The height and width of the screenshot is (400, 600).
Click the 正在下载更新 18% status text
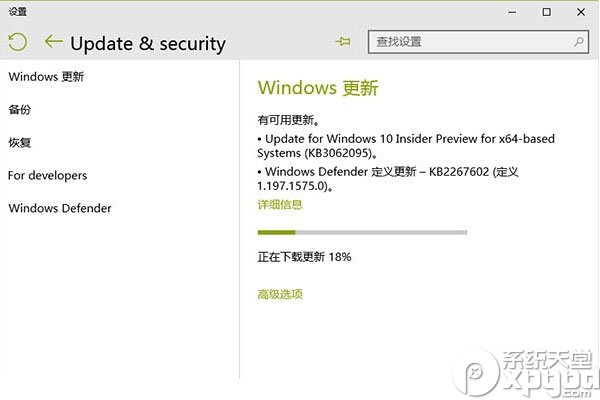[x=304, y=257]
